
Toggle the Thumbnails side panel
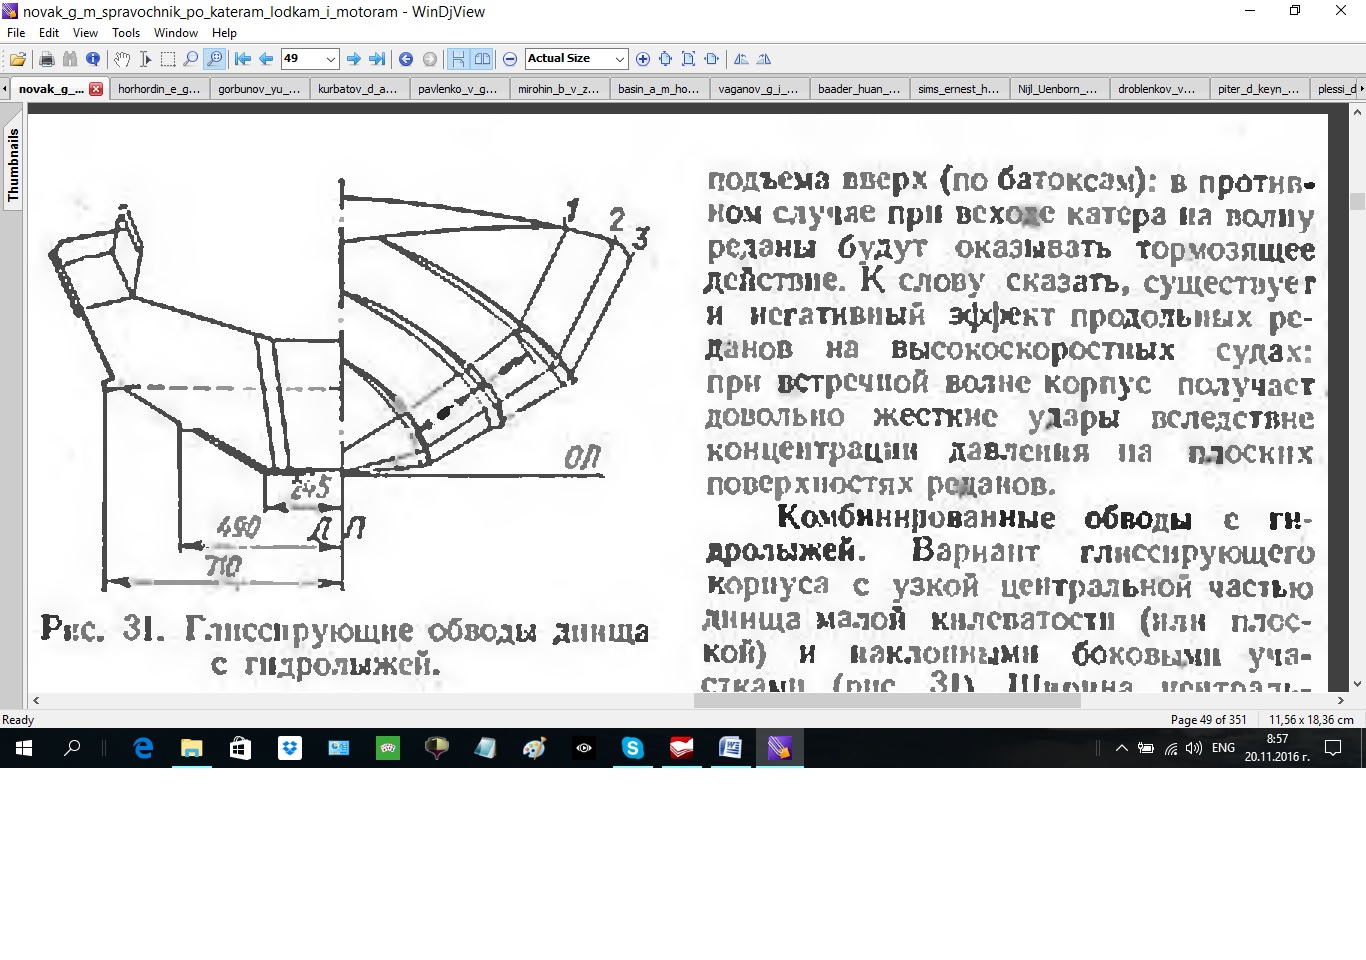click(x=13, y=165)
